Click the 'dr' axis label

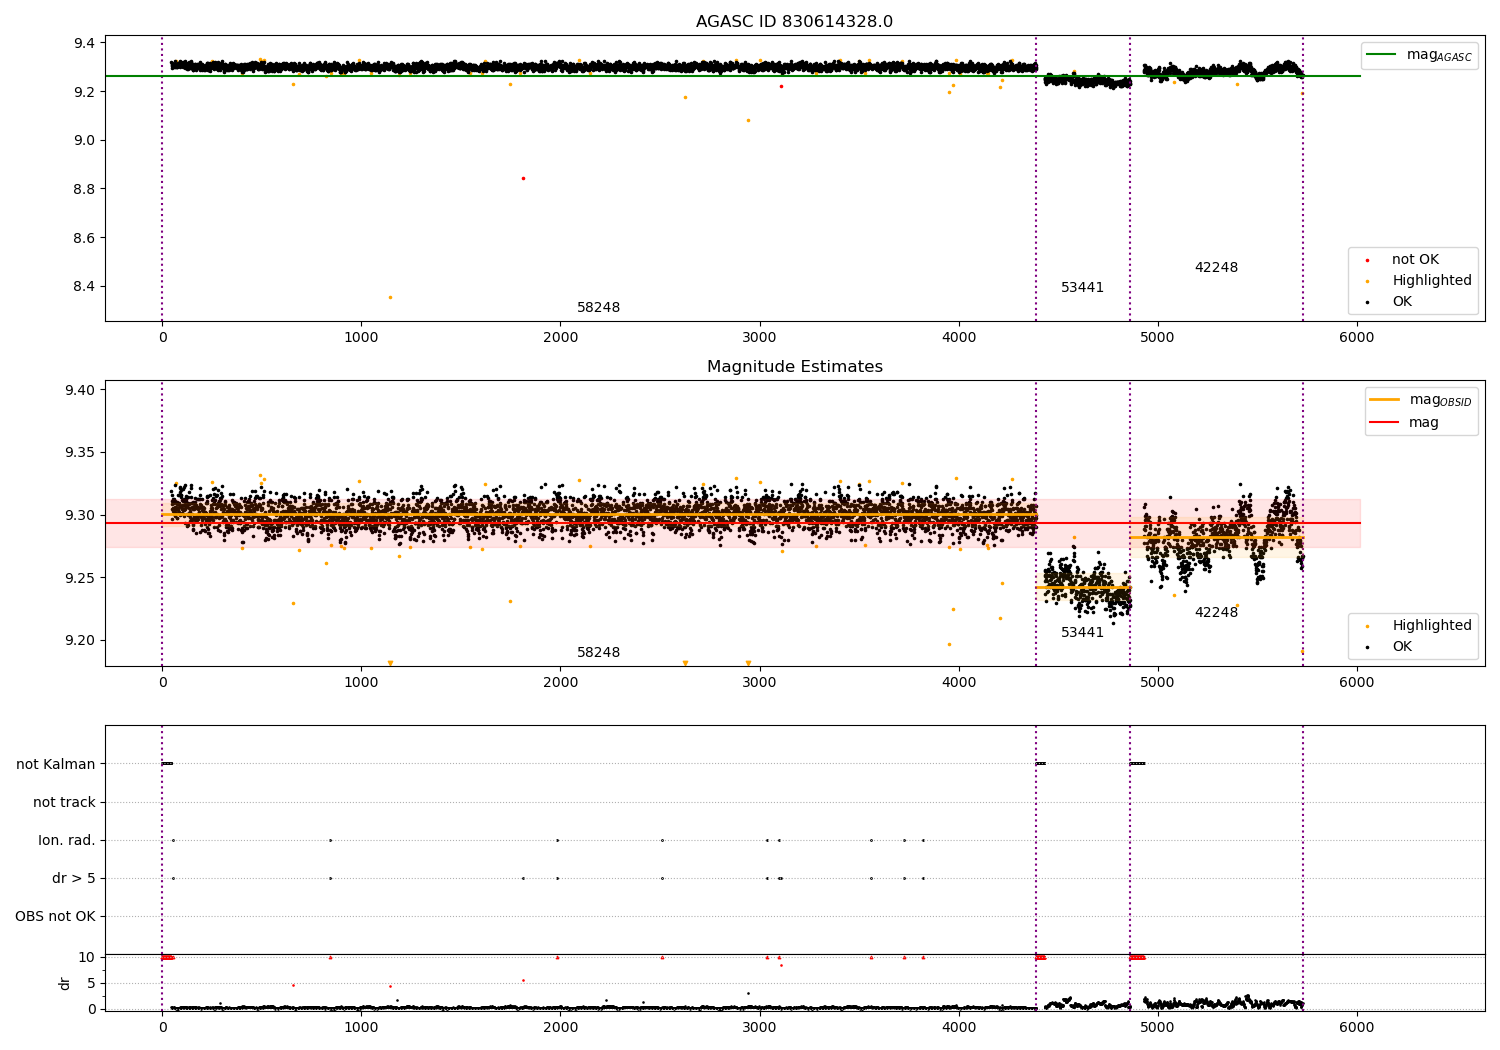65,983
